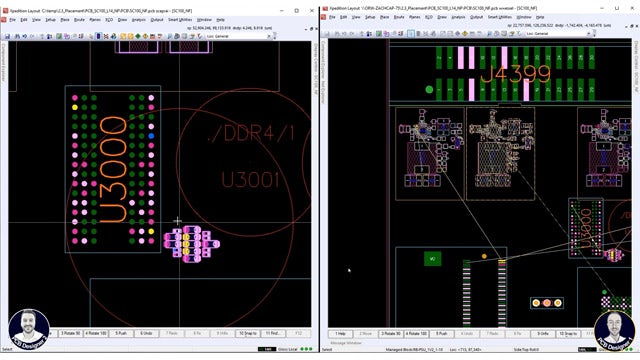
Task: Open the Analysis menu in right window
Action: point(458,17)
